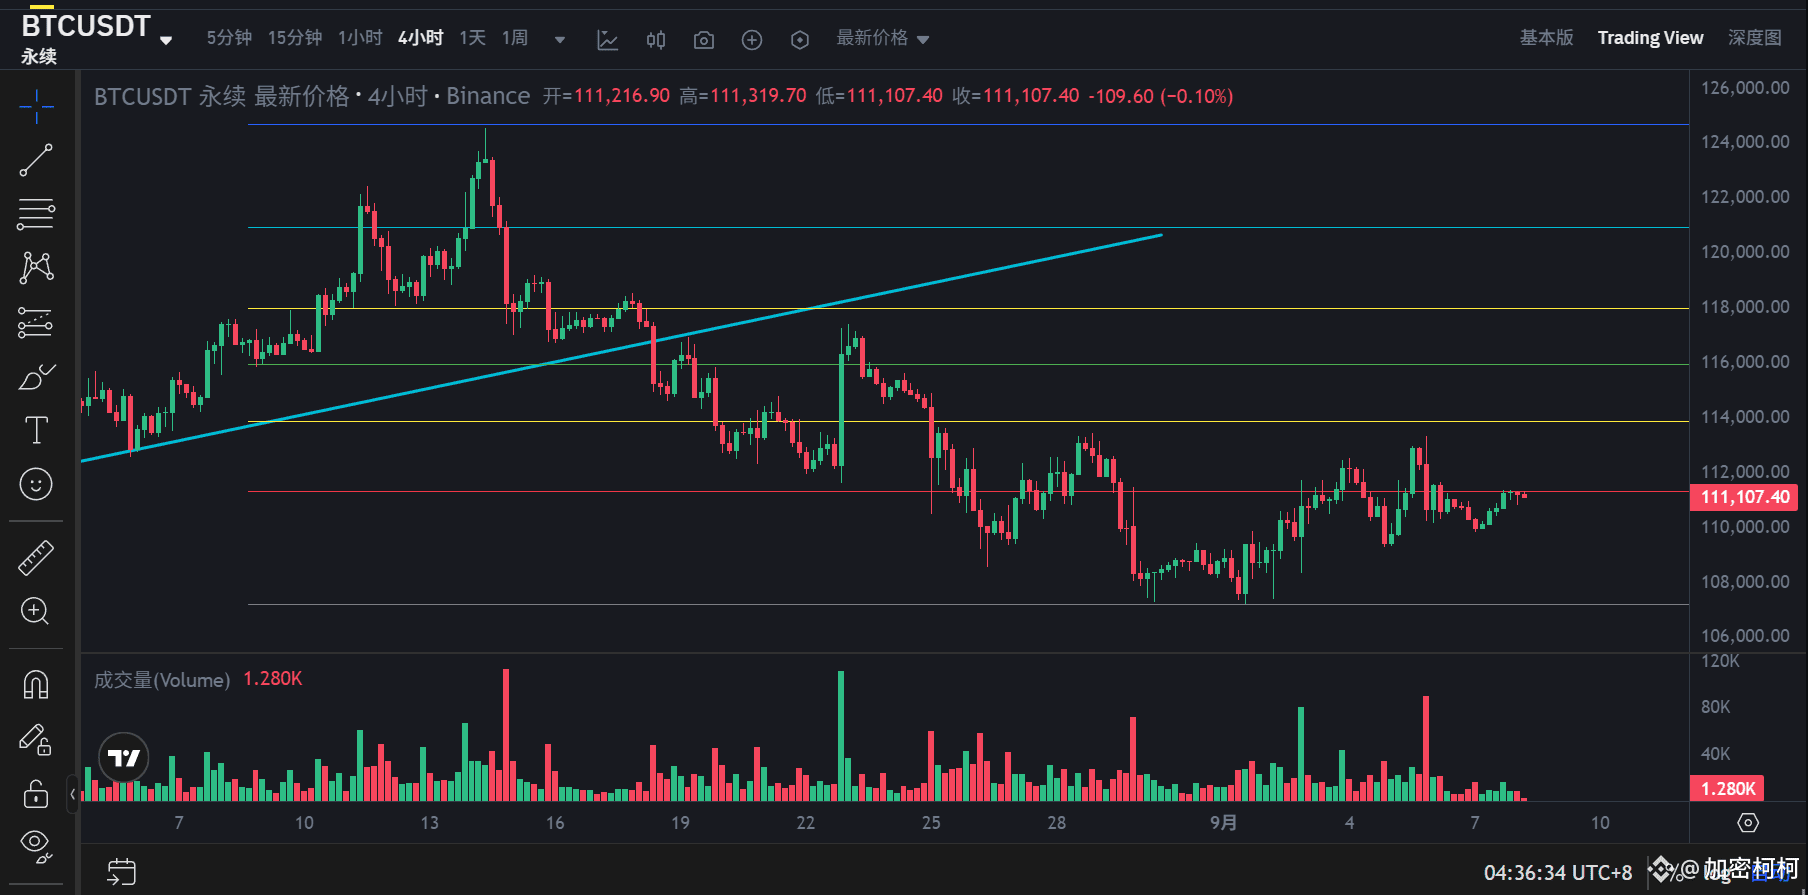The height and width of the screenshot is (895, 1808).
Task: Open the forecast and measurement tool
Action: (36, 322)
